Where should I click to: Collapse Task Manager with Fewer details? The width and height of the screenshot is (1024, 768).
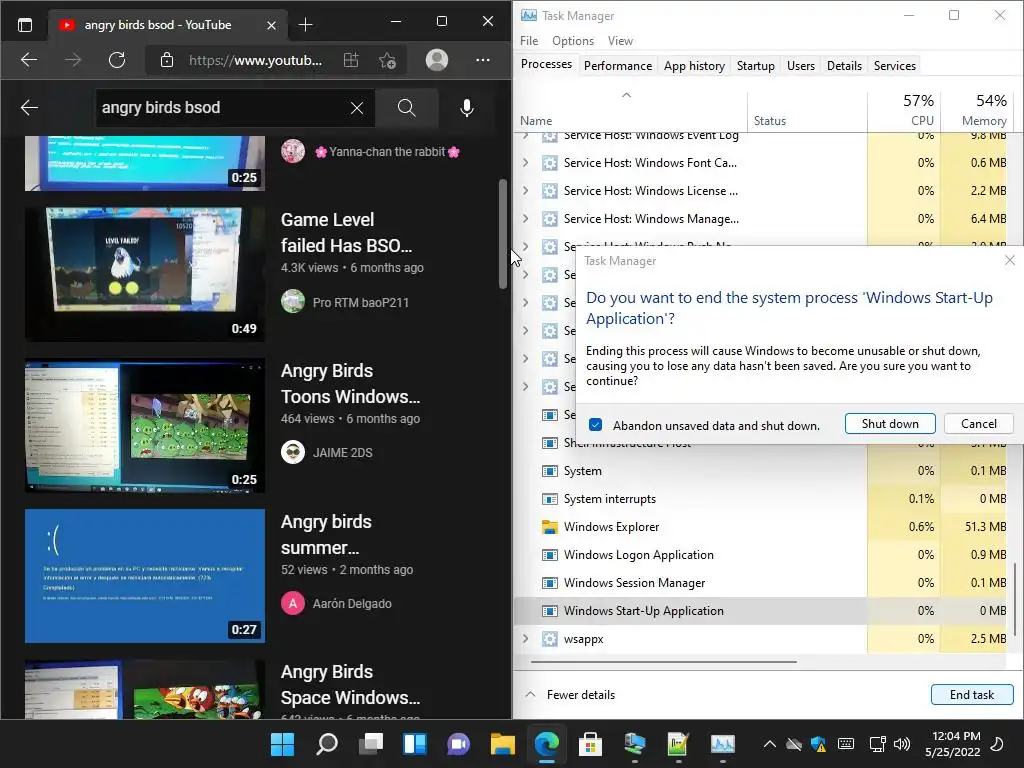pos(570,695)
